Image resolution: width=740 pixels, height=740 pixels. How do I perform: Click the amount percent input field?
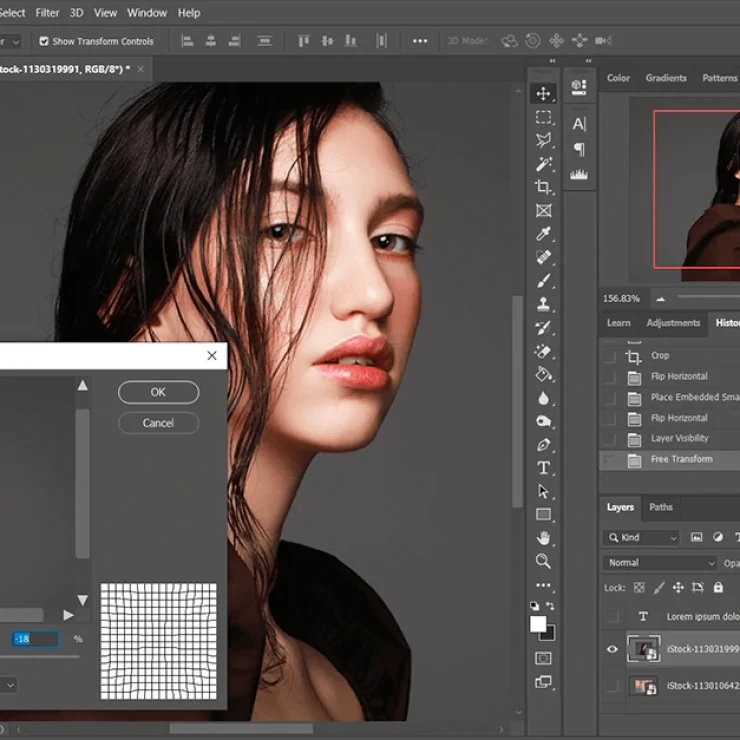pos(35,639)
